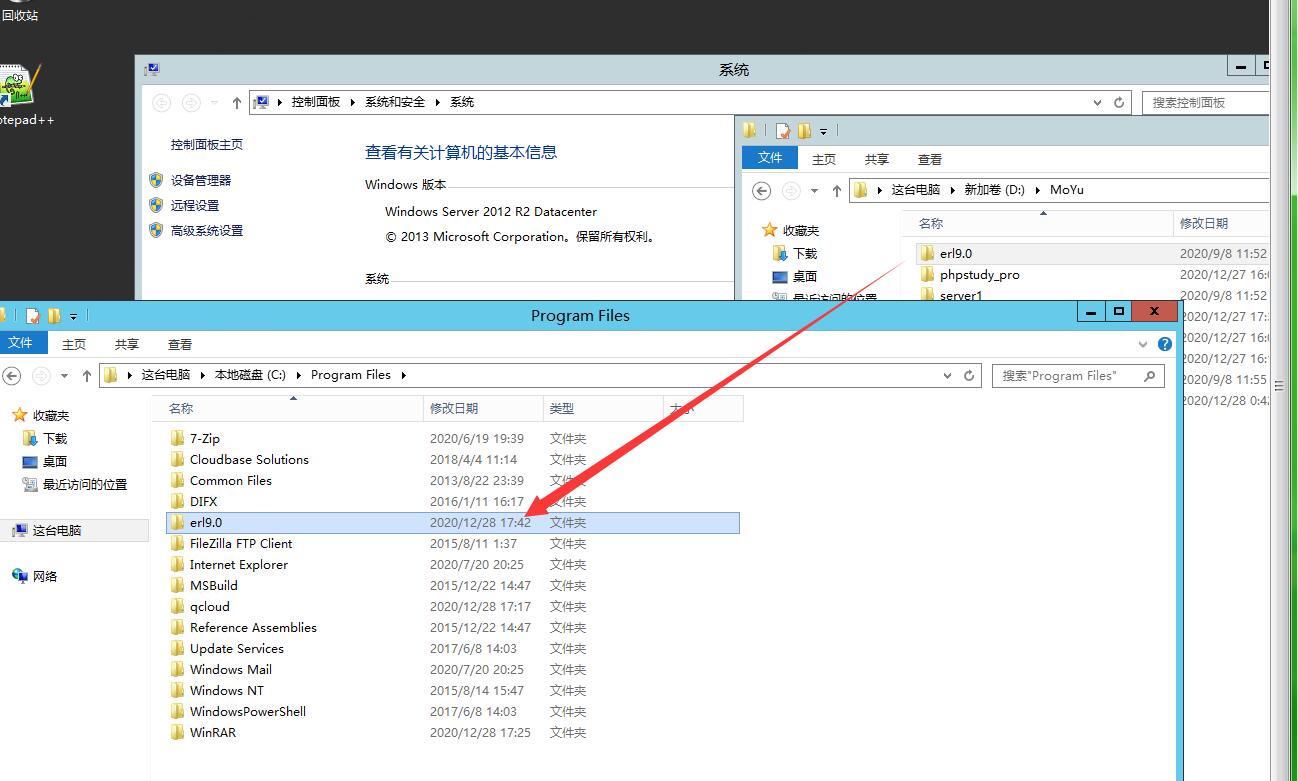
Task: Go up one level in Program Files window
Action: [x=87, y=375]
